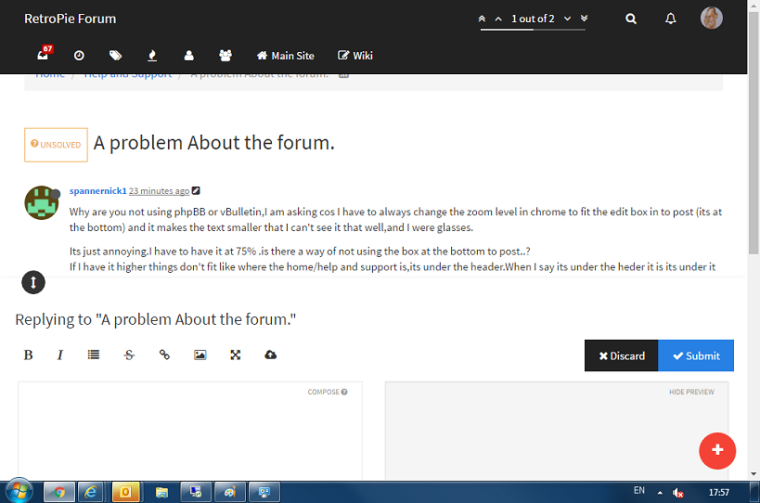The height and width of the screenshot is (503, 760).
Task: Apply Bold formatting in composer
Action: 28,355
